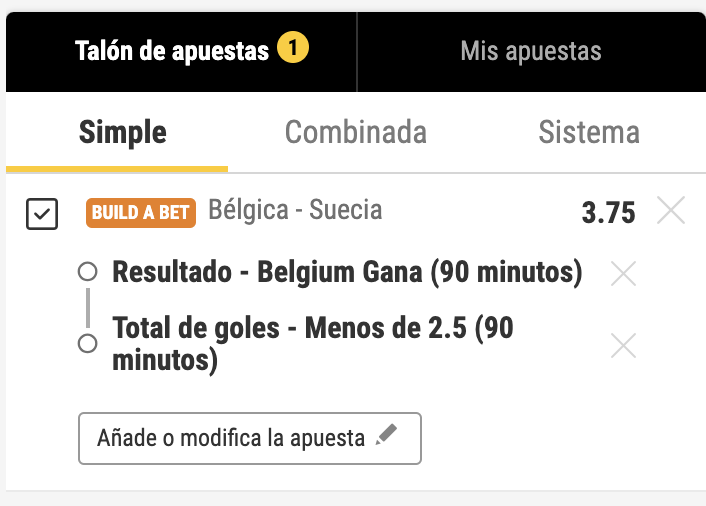
Task: Open the Talón de apuestas tab
Action: 172,50
